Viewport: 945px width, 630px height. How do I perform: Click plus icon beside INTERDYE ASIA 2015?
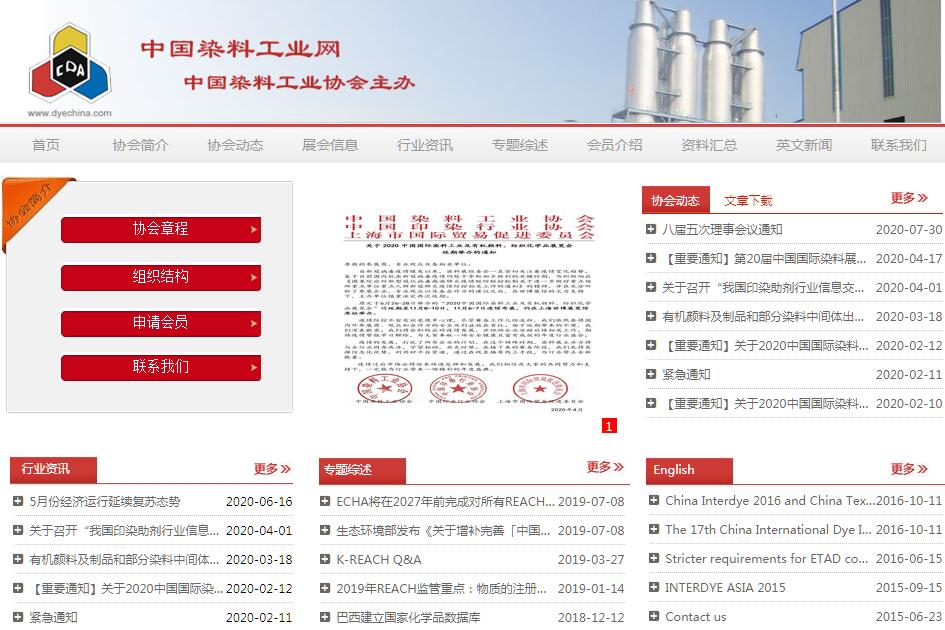[x=654, y=588]
